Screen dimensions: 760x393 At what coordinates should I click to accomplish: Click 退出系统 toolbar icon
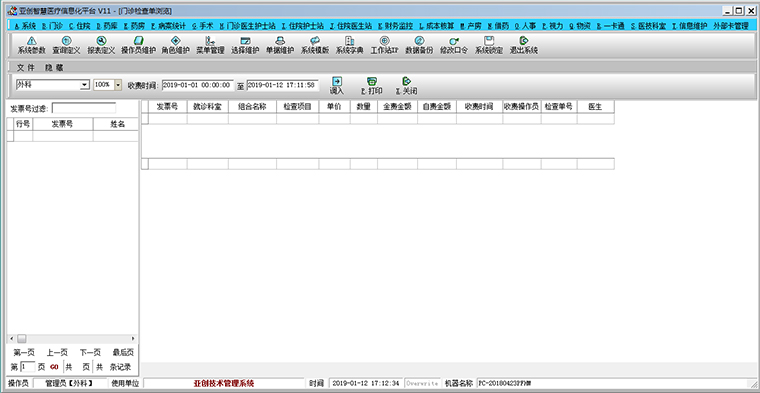pyautogui.click(x=523, y=46)
